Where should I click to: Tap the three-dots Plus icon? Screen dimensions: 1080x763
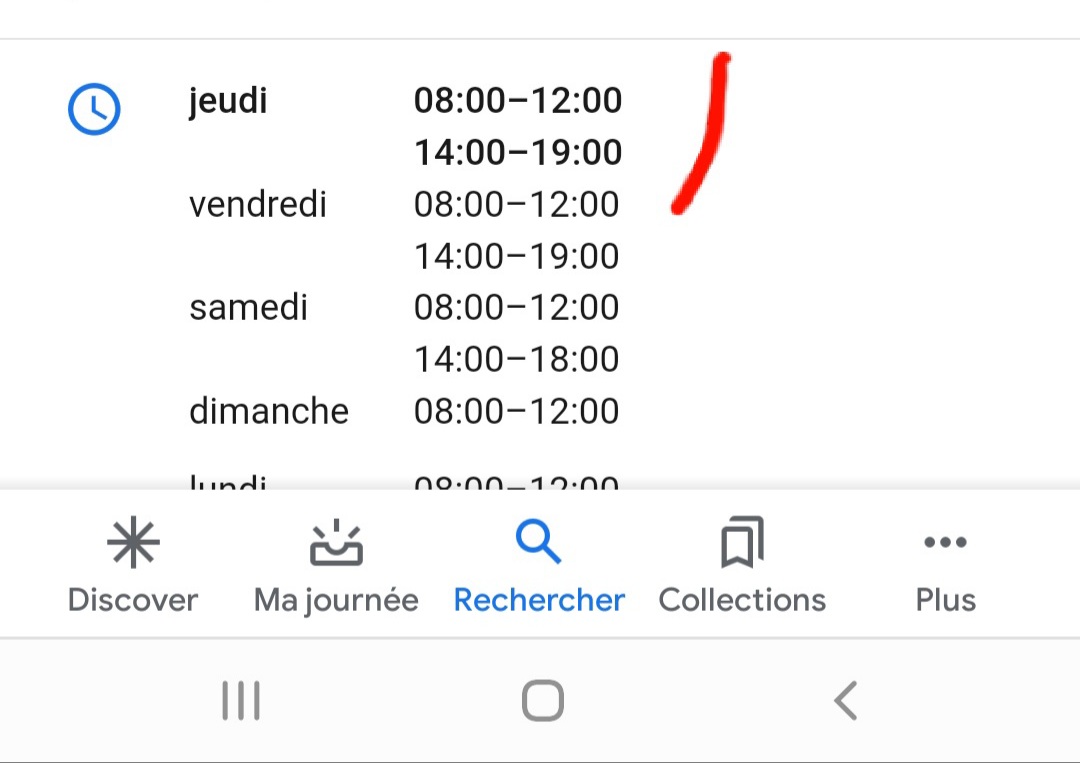coord(946,542)
